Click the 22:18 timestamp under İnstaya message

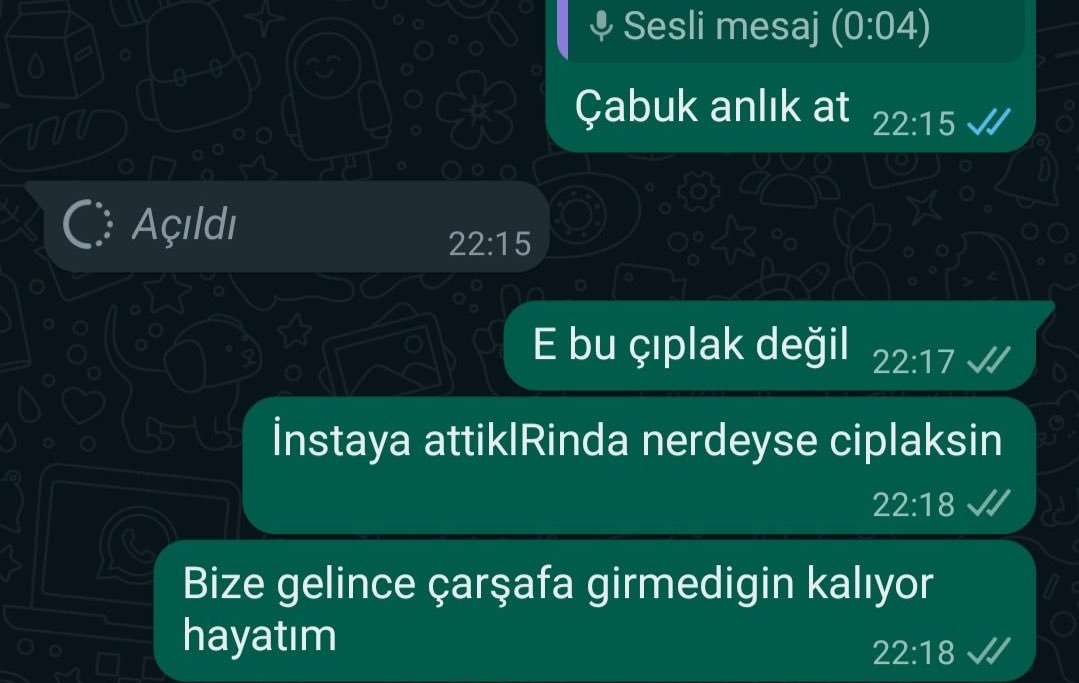(914, 504)
